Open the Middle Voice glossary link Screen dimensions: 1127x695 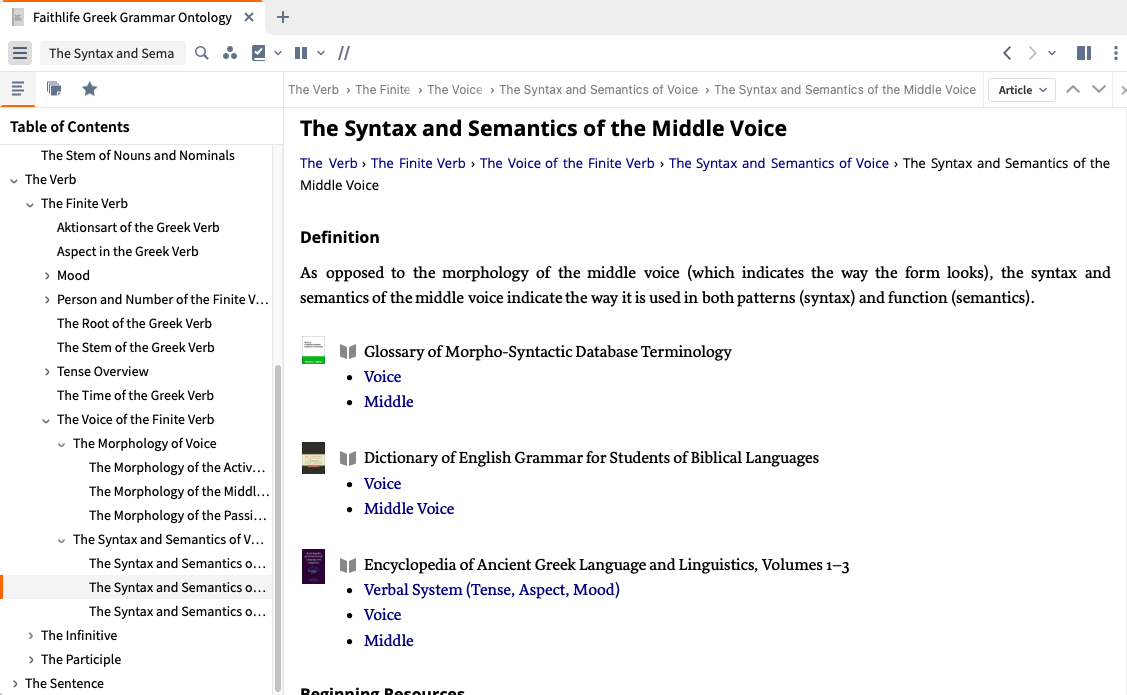pos(388,401)
